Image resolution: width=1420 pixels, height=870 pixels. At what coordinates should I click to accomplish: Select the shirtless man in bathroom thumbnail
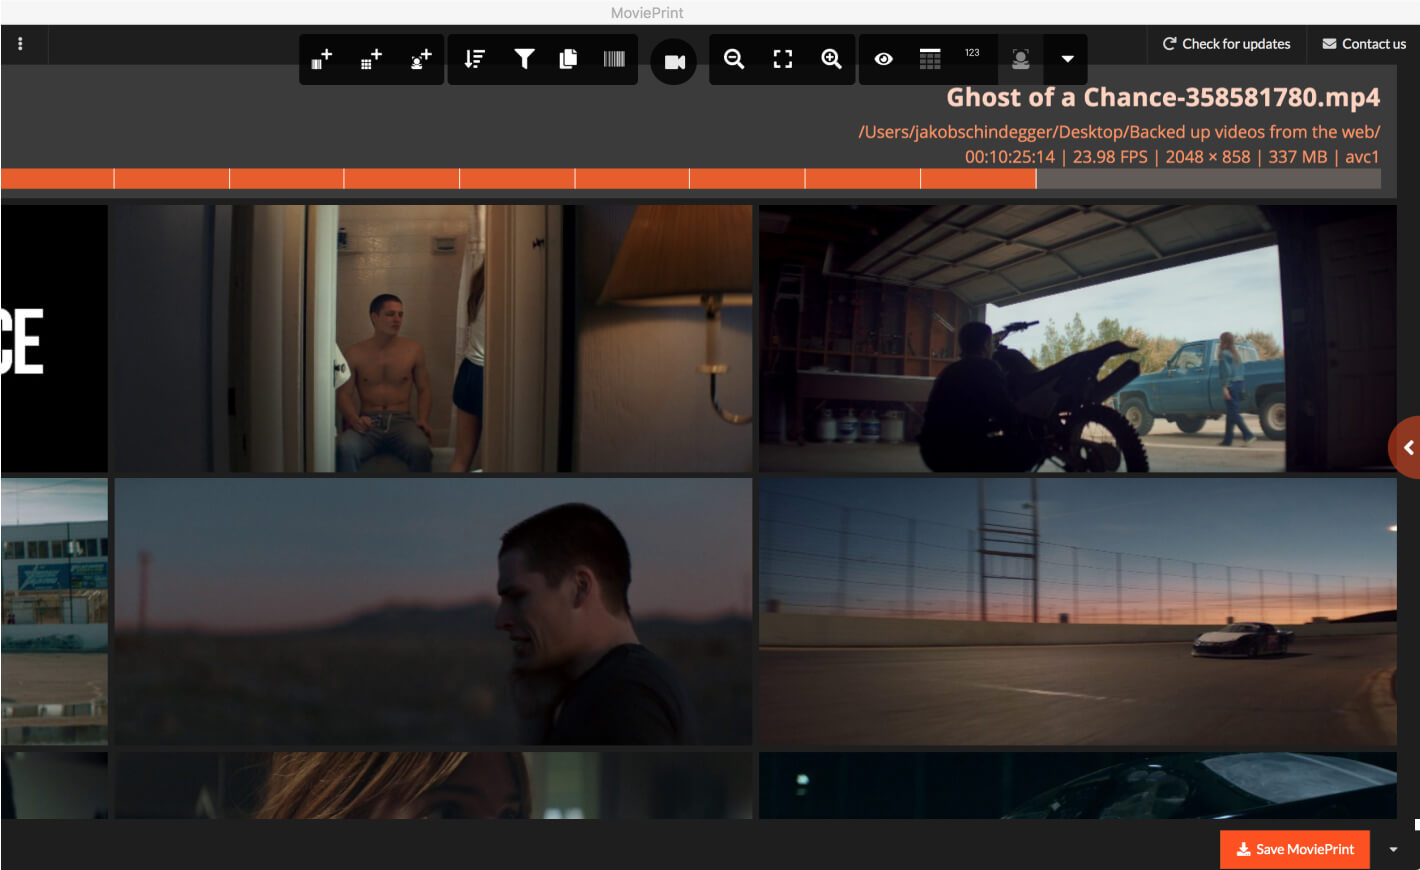coord(433,338)
